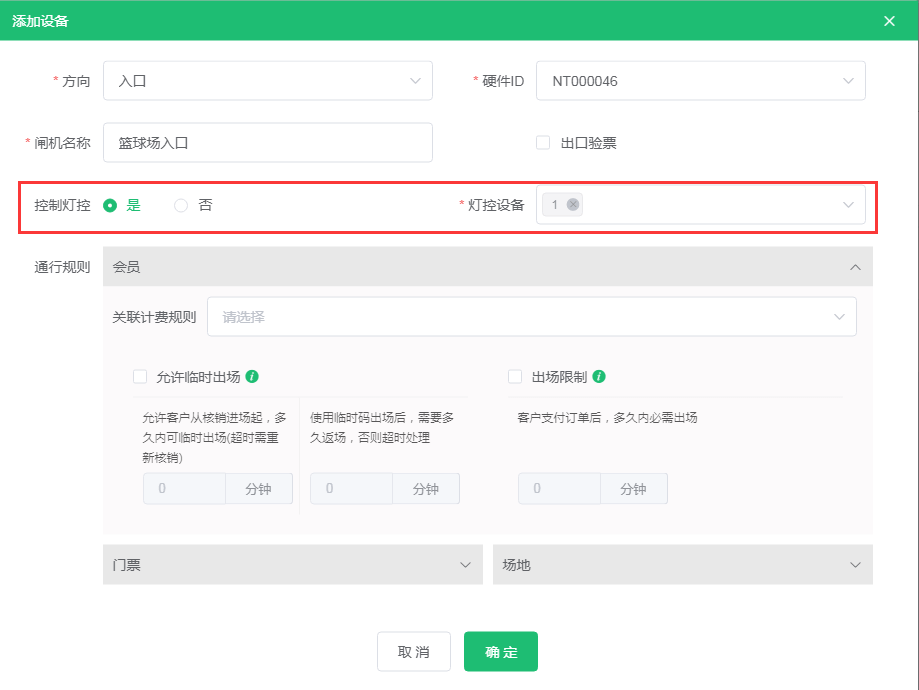Select 是 for 控制灯控

coord(111,205)
